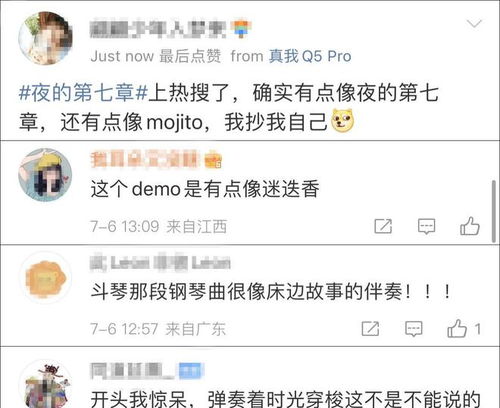
Task: Share the 迷迭香 demo comment
Action: point(383,226)
